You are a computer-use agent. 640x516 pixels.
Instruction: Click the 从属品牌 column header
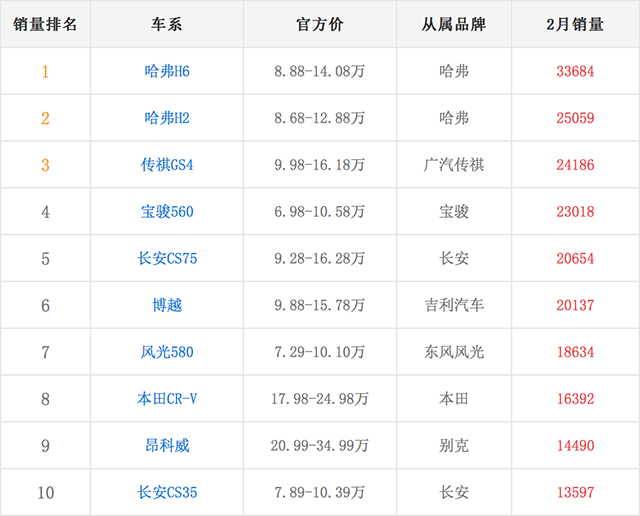(x=454, y=25)
